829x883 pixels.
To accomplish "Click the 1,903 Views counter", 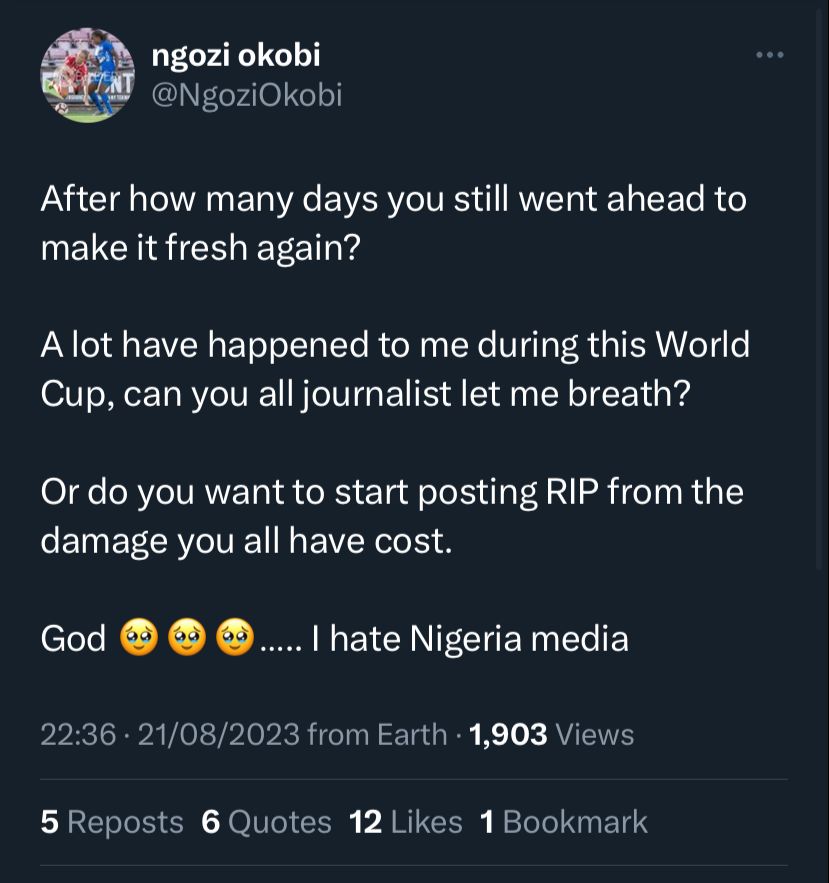I will [x=551, y=735].
